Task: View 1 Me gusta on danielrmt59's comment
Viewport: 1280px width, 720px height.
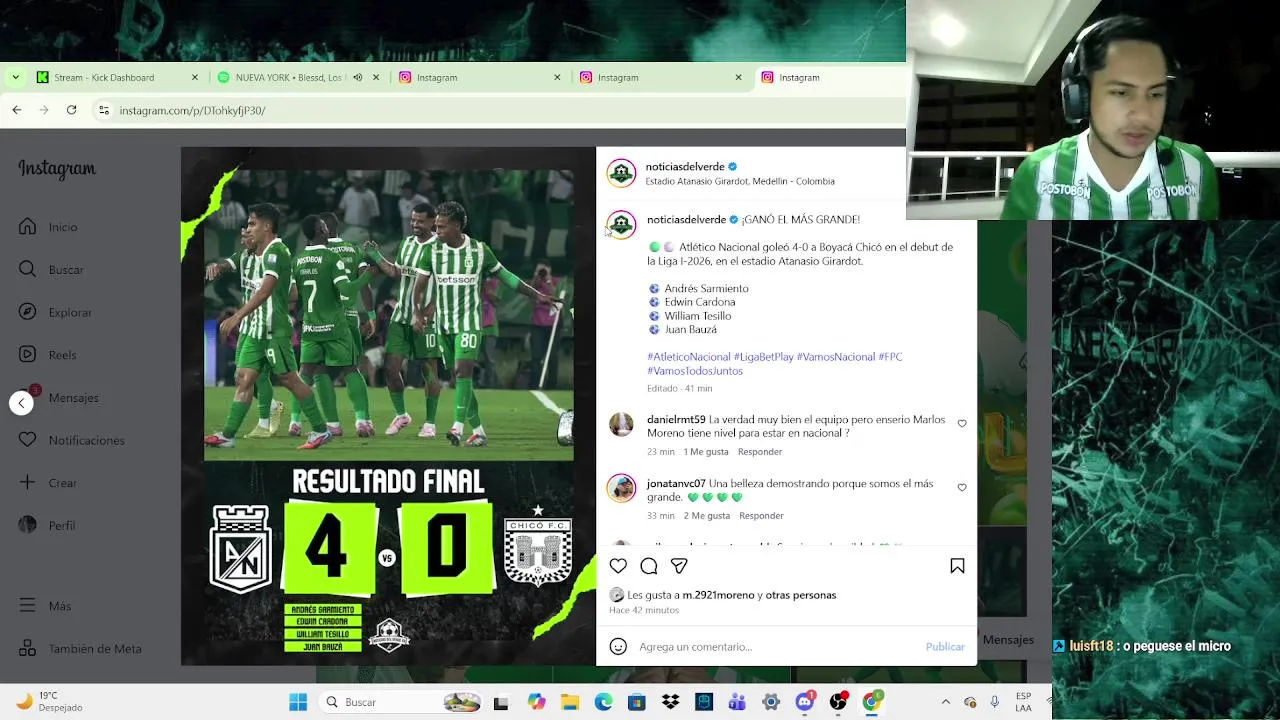Action: tap(706, 452)
